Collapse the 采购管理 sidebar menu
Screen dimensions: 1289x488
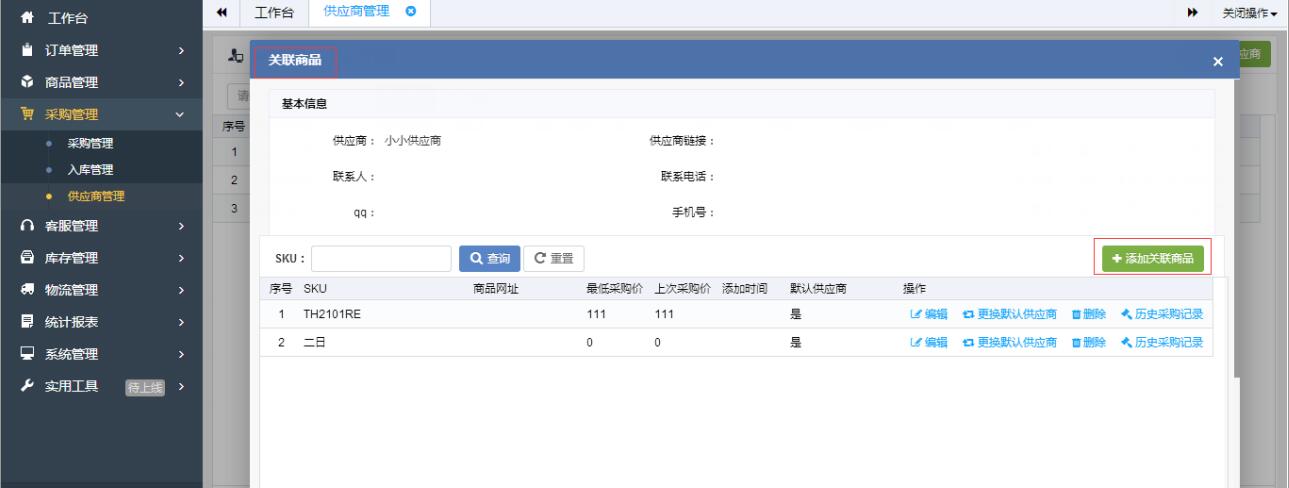[x=100, y=114]
